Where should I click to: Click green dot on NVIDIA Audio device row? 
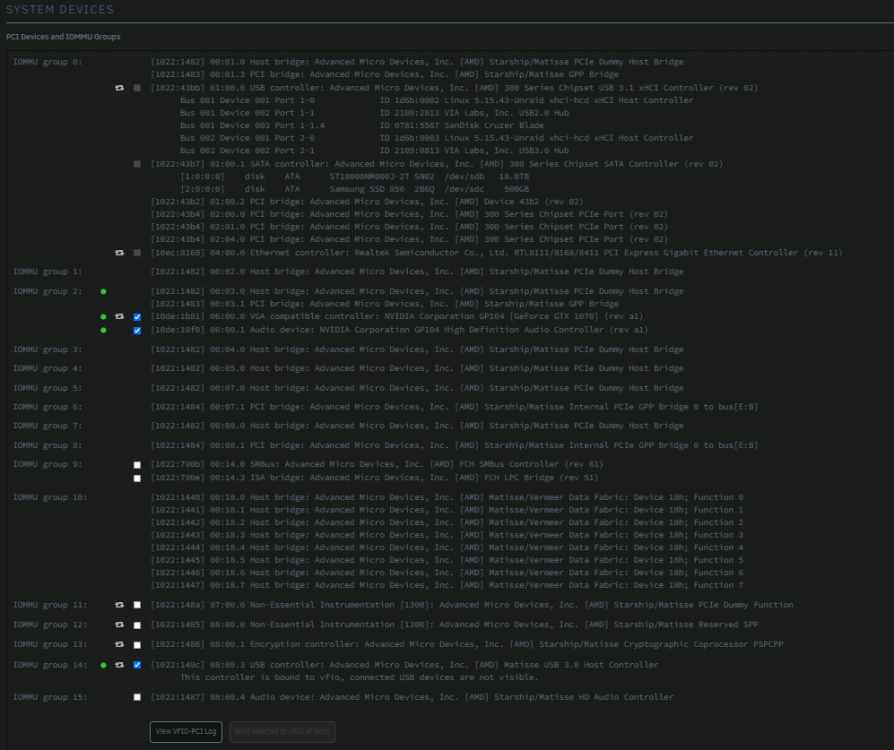pyautogui.click(x=103, y=330)
